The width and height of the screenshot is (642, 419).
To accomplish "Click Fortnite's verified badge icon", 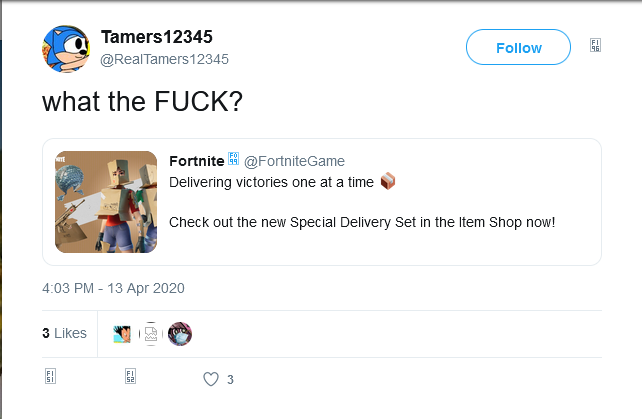I will tap(234, 159).
